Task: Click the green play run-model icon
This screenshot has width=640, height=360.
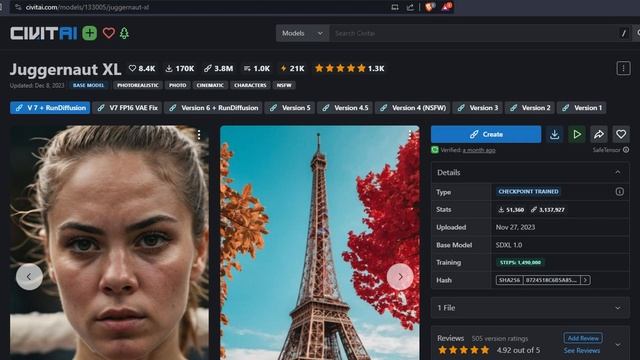Action: click(577, 134)
